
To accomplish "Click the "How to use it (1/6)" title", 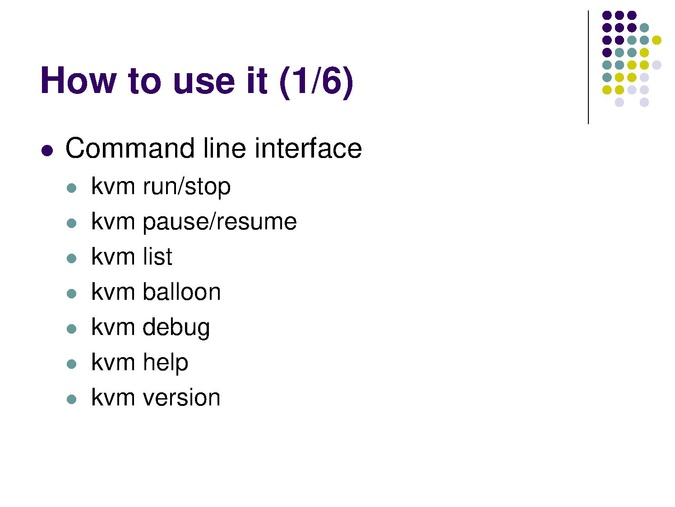I will (x=196, y=81).
